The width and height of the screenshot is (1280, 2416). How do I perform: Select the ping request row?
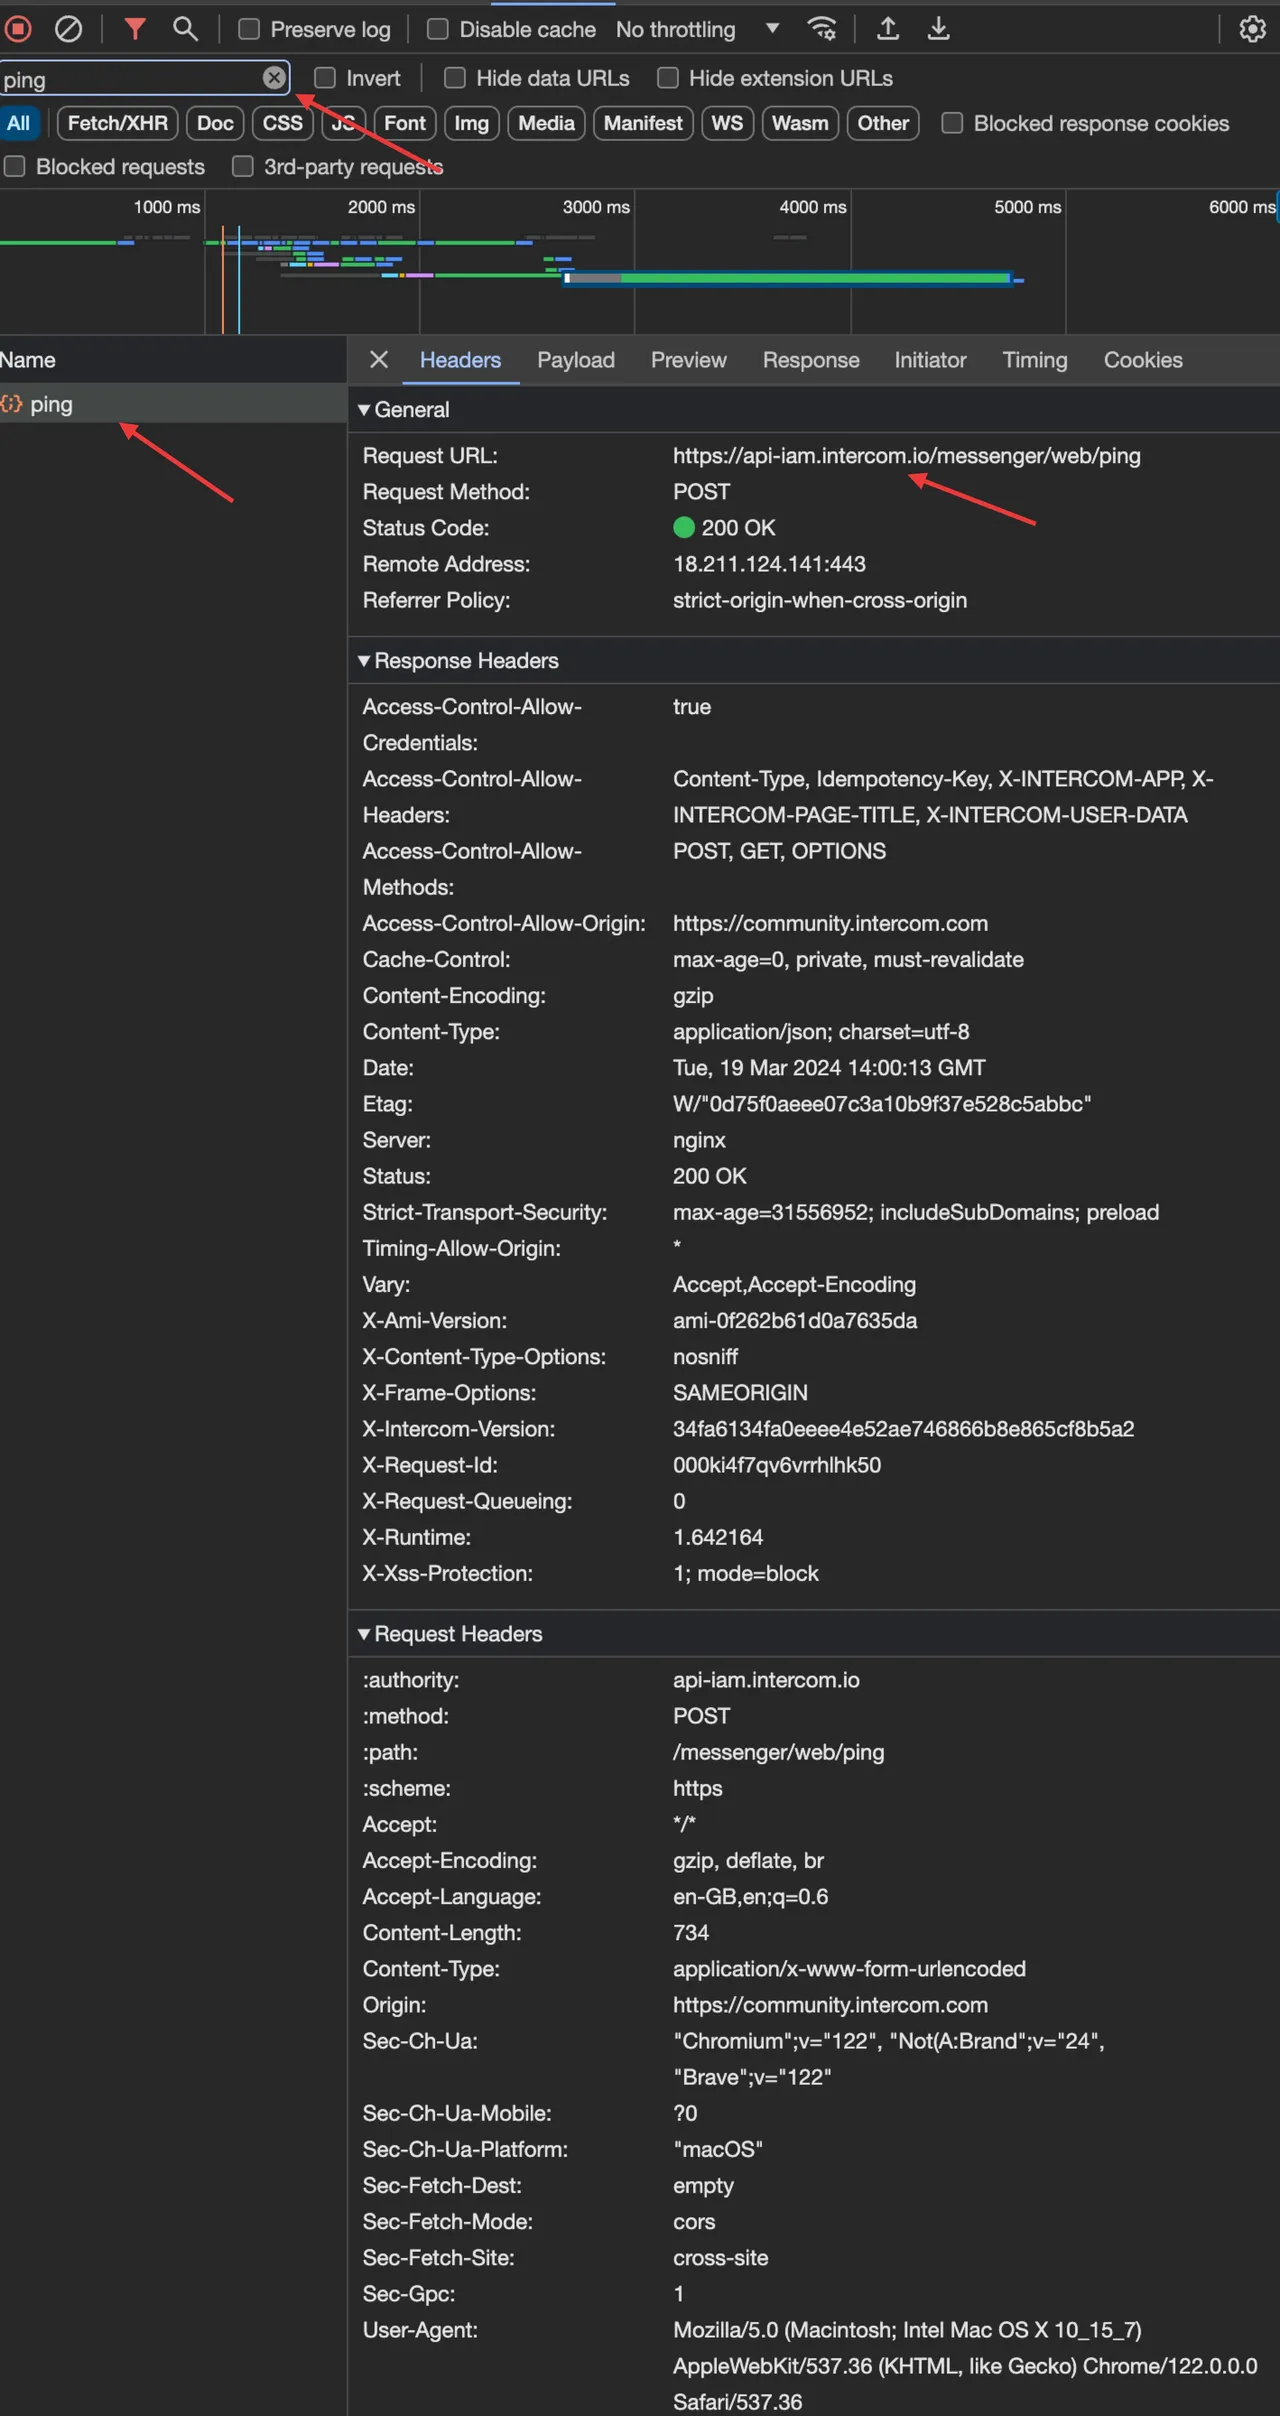click(x=173, y=404)
